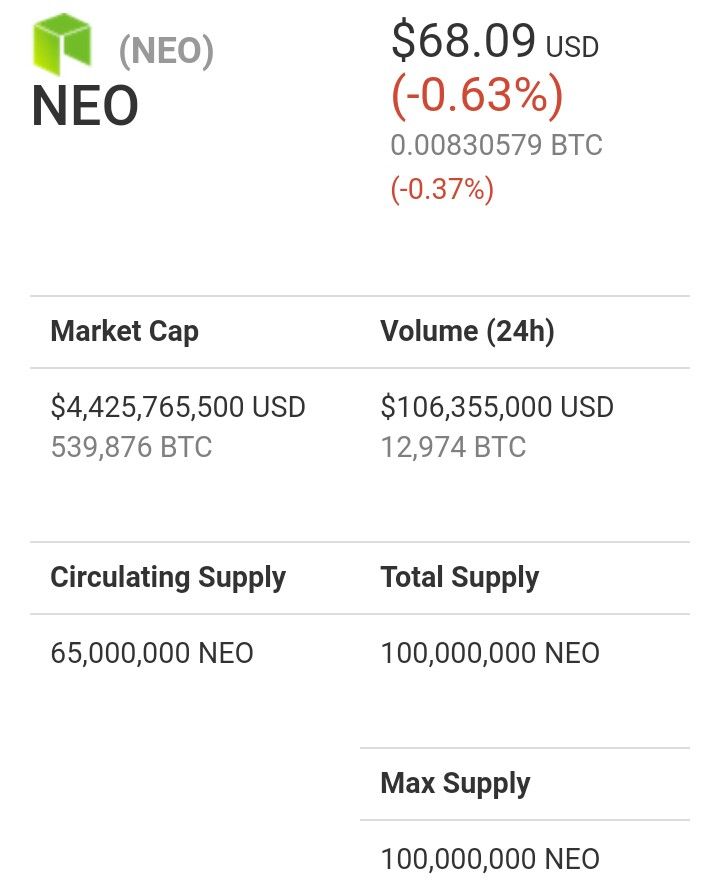
Task: Click the green NEO logo icon
Action: click(62, 44)
